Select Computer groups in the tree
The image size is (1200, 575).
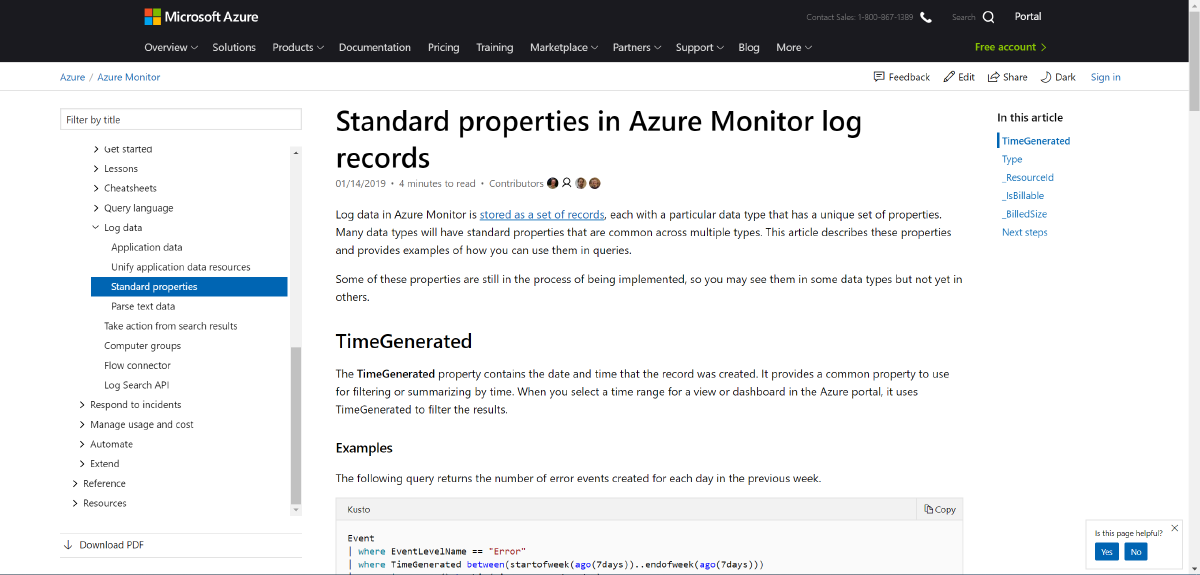143,346
